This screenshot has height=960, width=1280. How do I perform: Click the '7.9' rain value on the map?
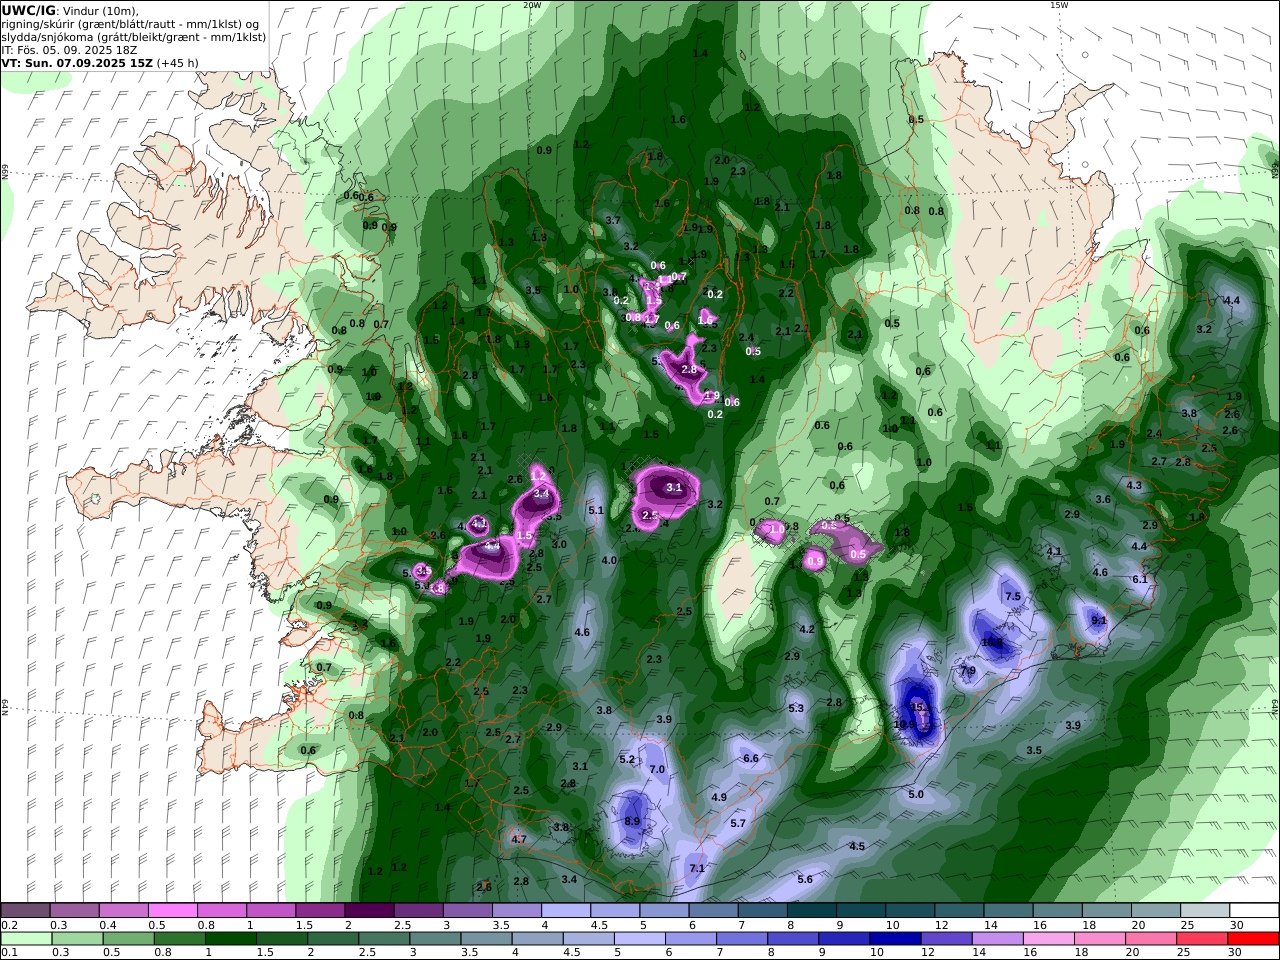click(968, 671)
